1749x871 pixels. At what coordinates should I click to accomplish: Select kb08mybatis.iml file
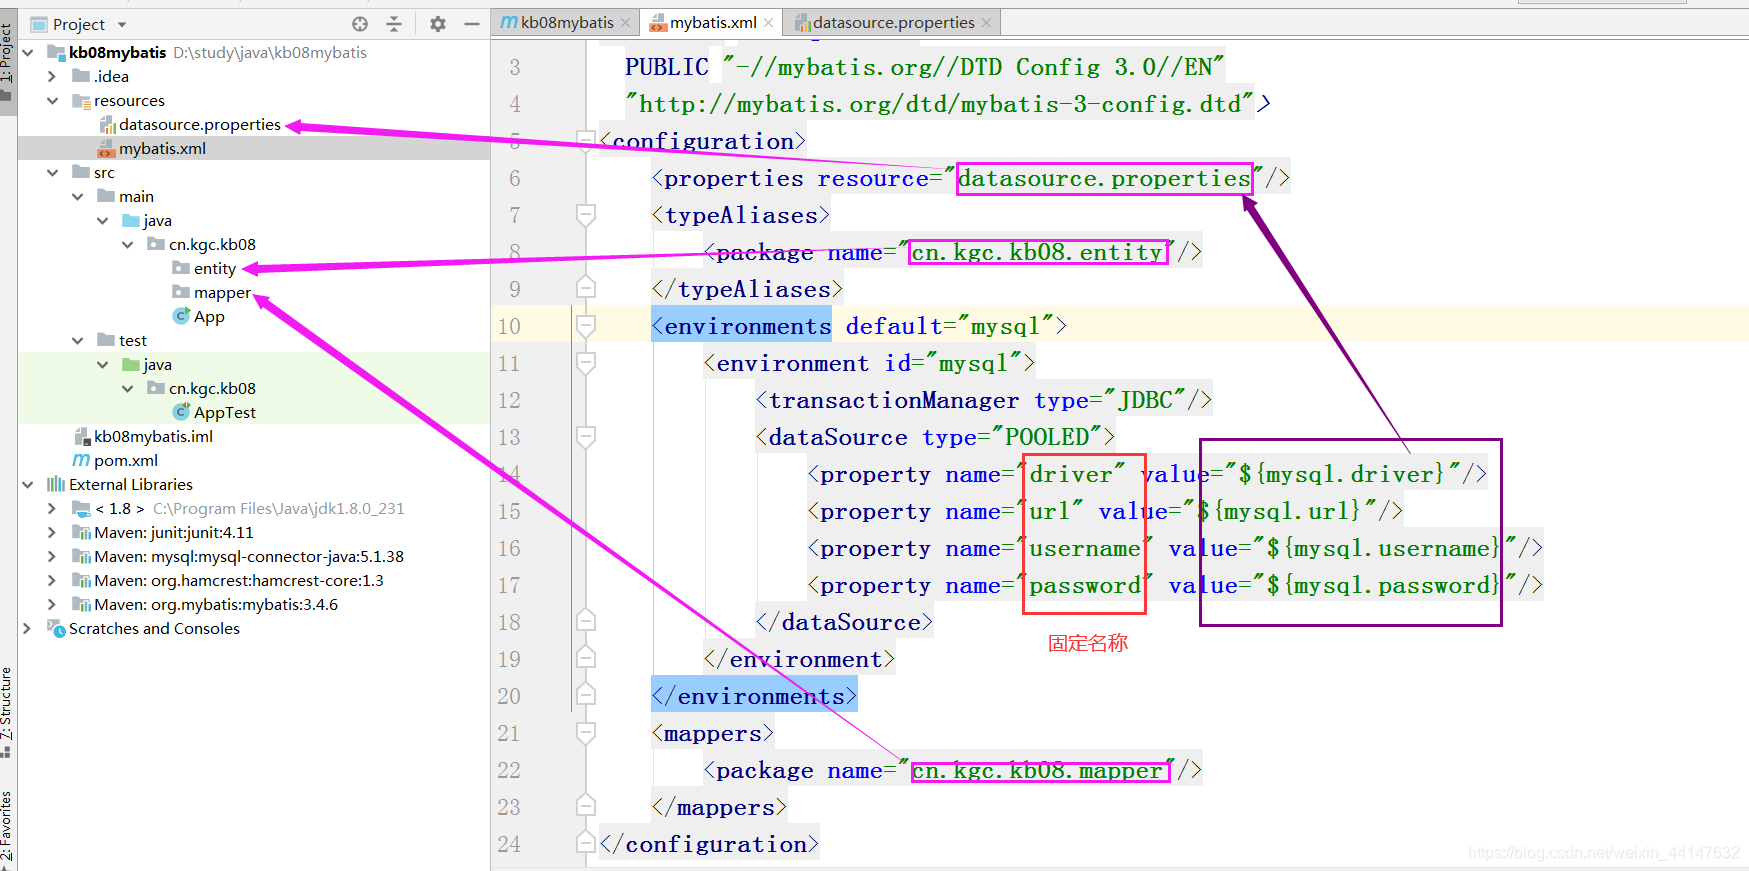click(x=153, y=436)
